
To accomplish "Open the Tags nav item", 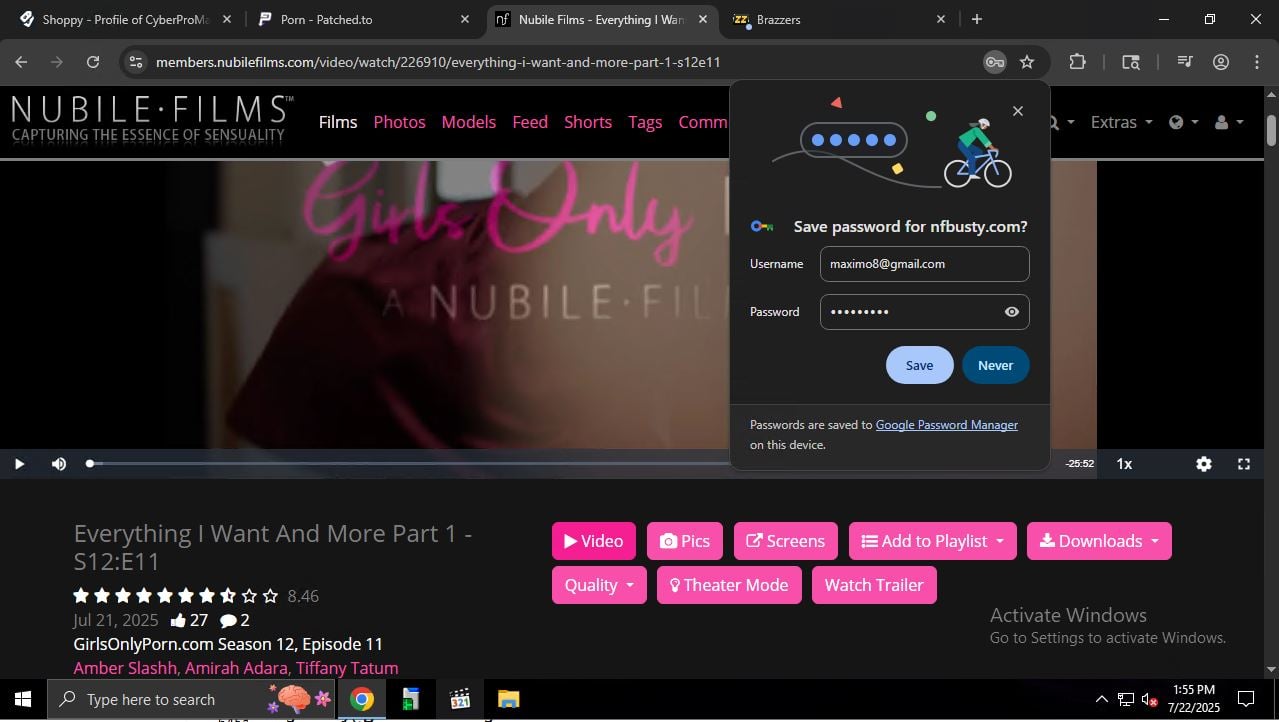I will (645, 122).
